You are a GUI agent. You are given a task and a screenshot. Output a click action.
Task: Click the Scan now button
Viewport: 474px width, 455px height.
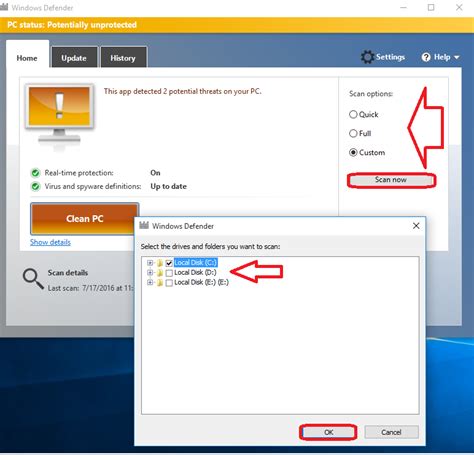(x=391, y=180)
